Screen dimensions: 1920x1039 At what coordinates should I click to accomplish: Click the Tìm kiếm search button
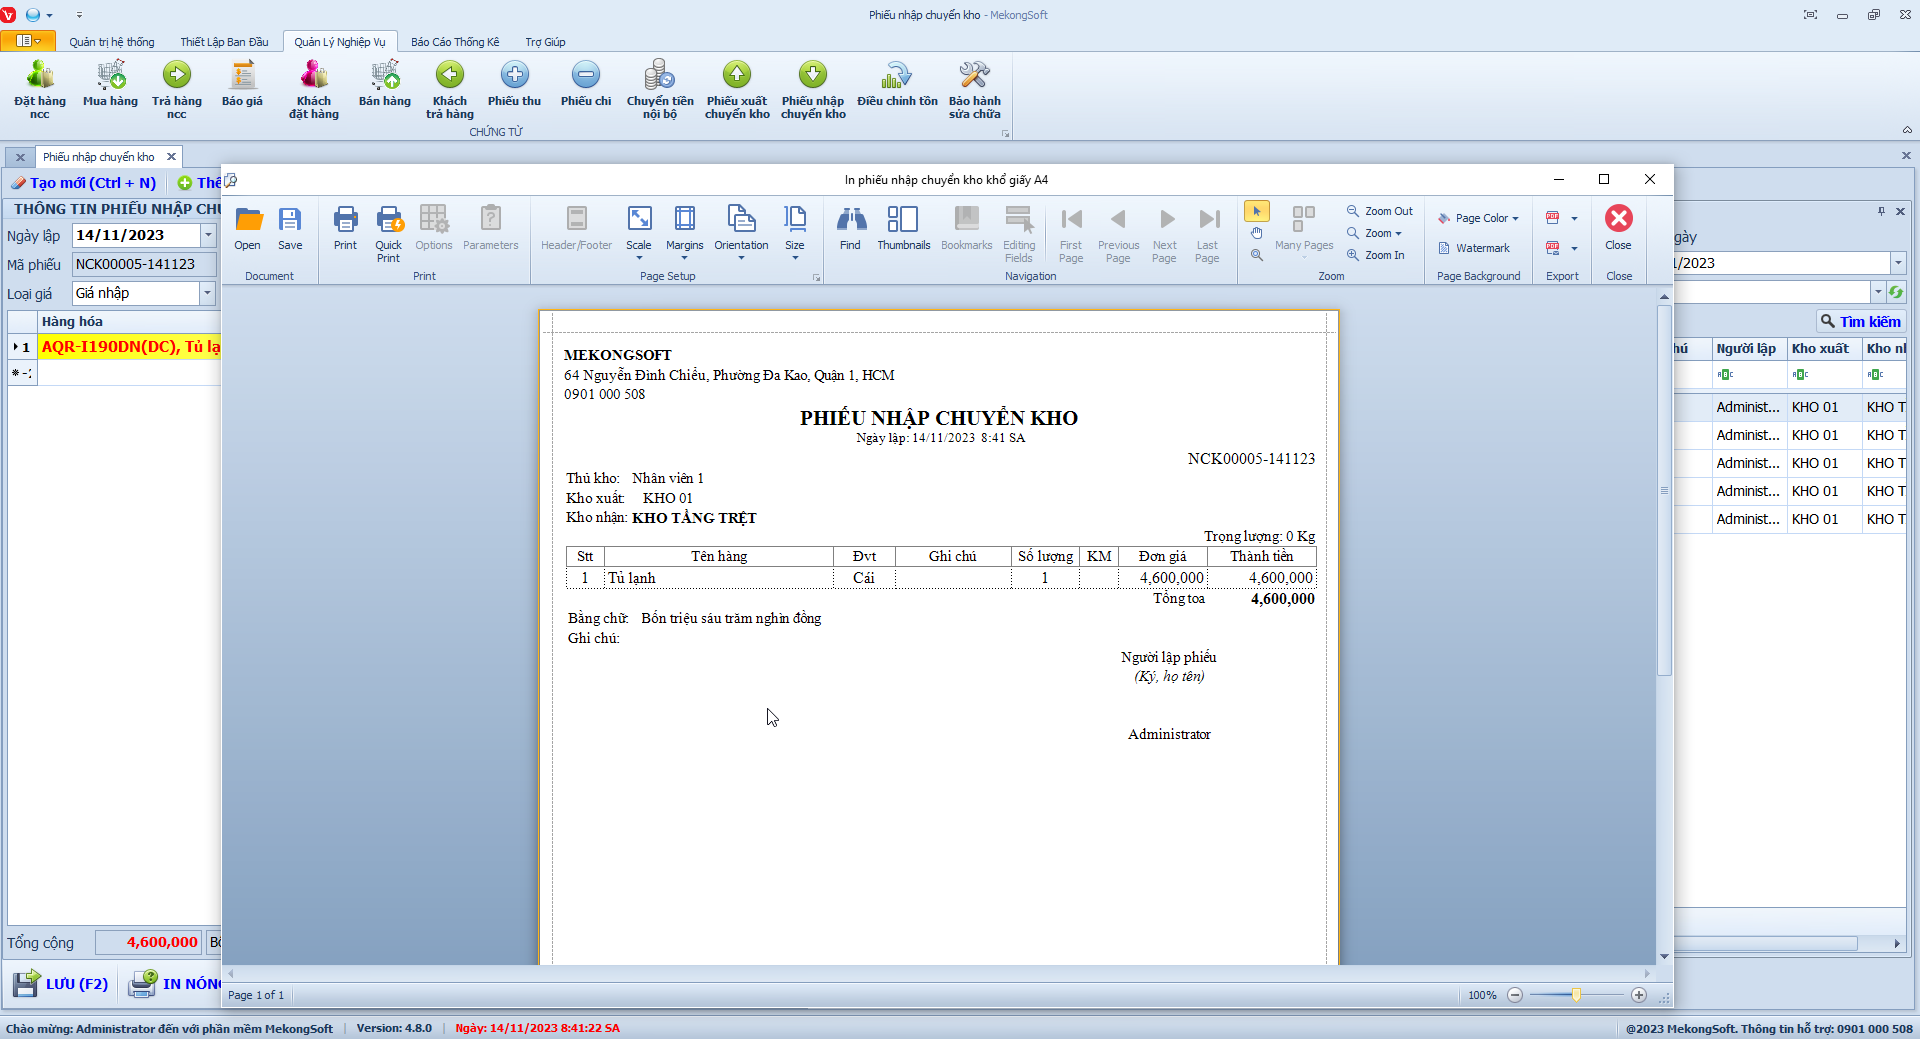[1861, 321]
